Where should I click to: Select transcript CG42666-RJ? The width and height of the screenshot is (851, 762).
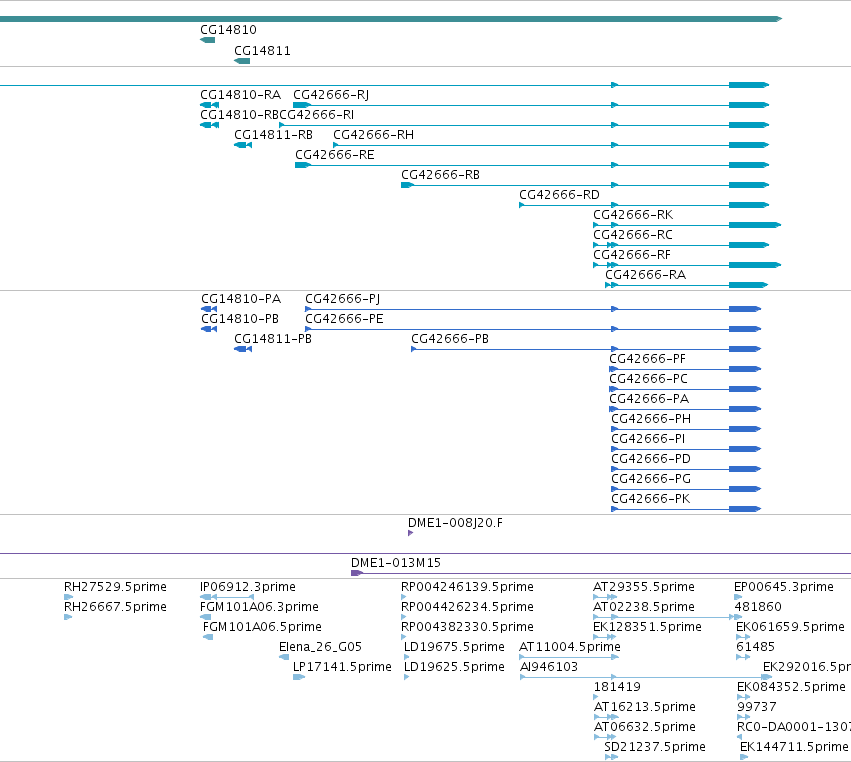(331, 95)
